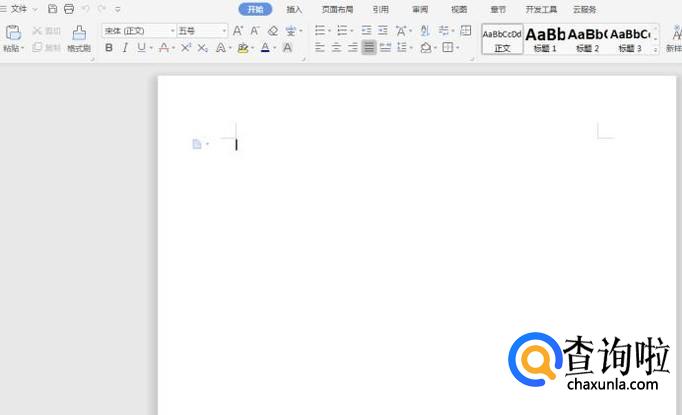
Task: Expand the 文件 file menu
Action: pos(19,9)
